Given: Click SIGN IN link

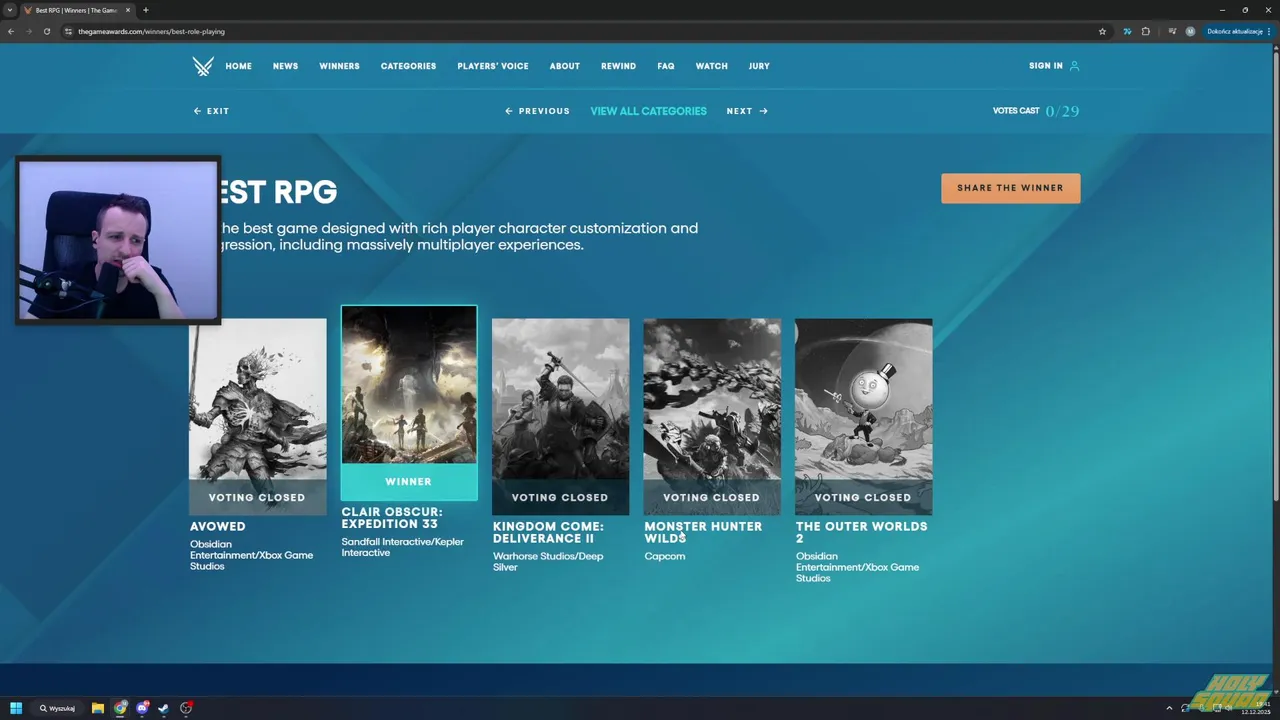Looking at the screenshot, I should tap(1046, 66).
